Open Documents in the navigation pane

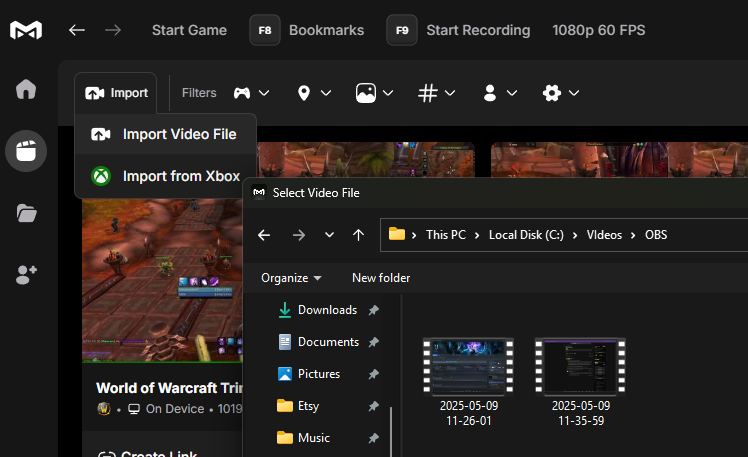(x=328, y=342)
